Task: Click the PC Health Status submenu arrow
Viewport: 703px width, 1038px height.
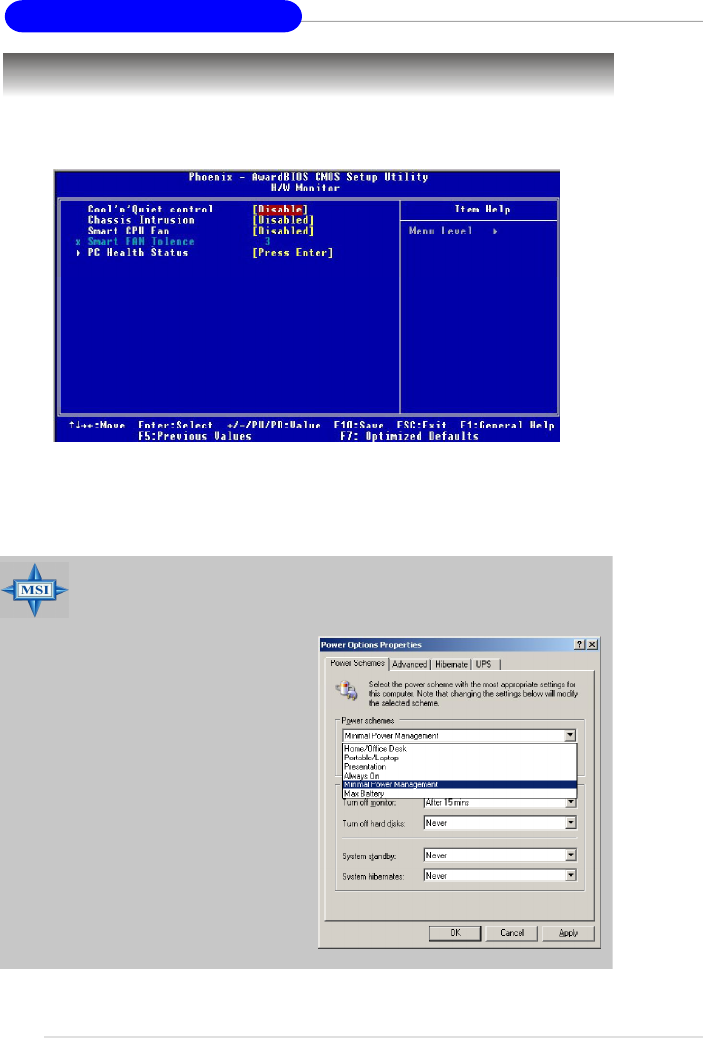Action: pos(79,253)
